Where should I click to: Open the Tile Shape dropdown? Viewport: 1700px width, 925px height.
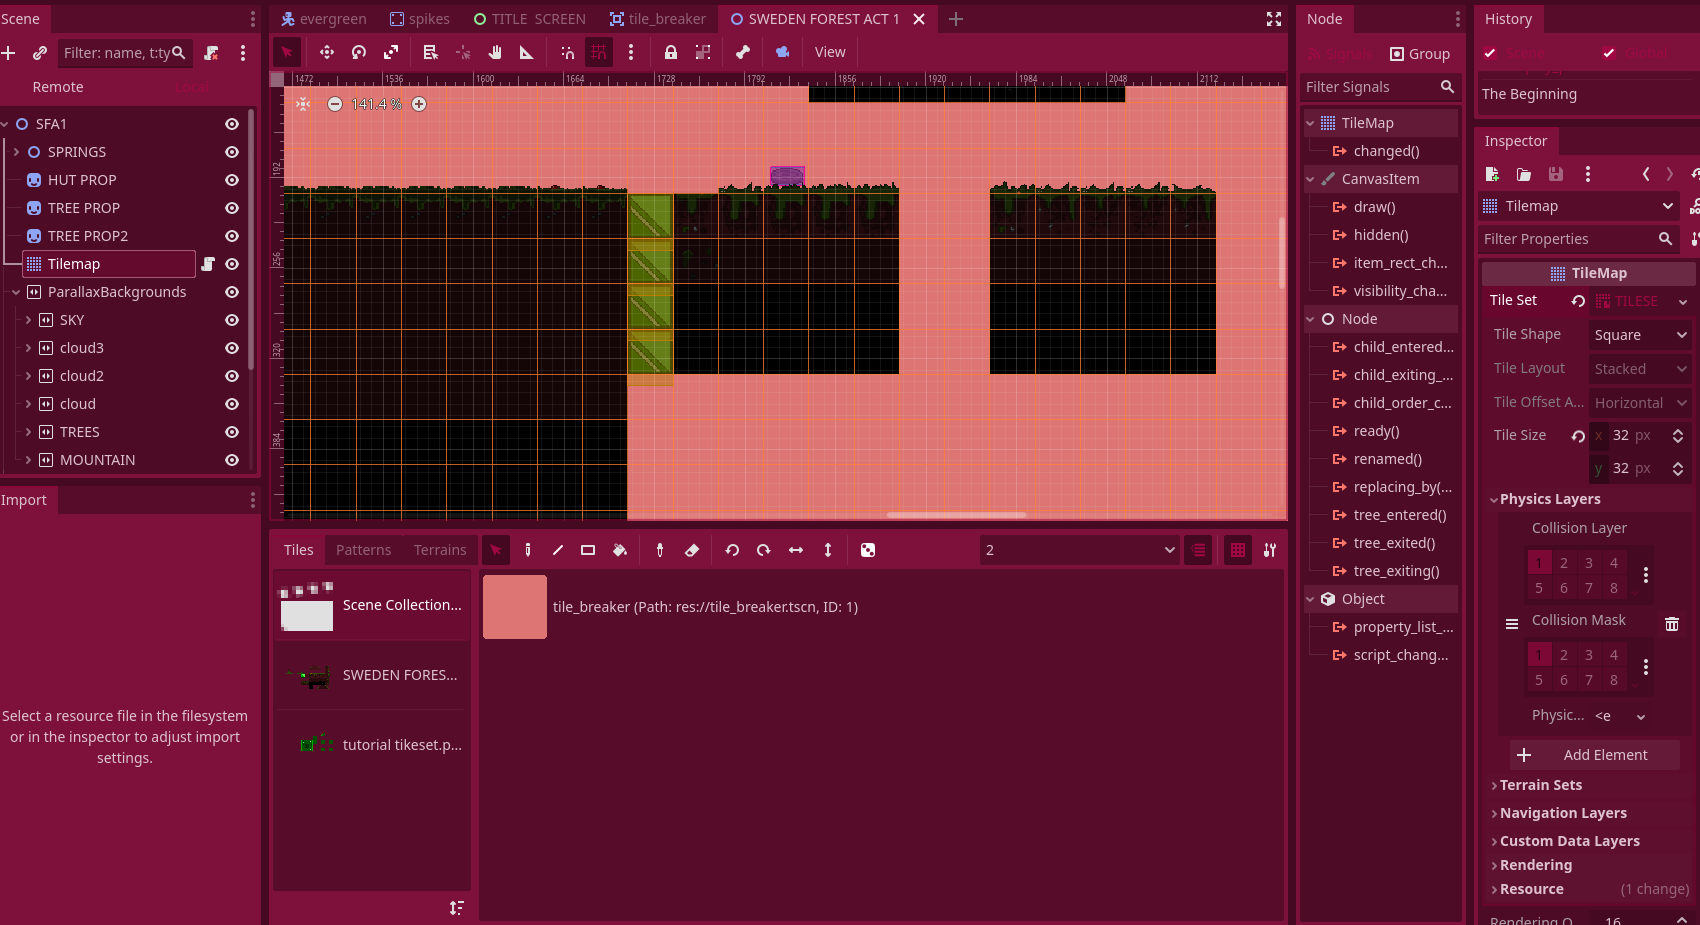point(1640,335)
